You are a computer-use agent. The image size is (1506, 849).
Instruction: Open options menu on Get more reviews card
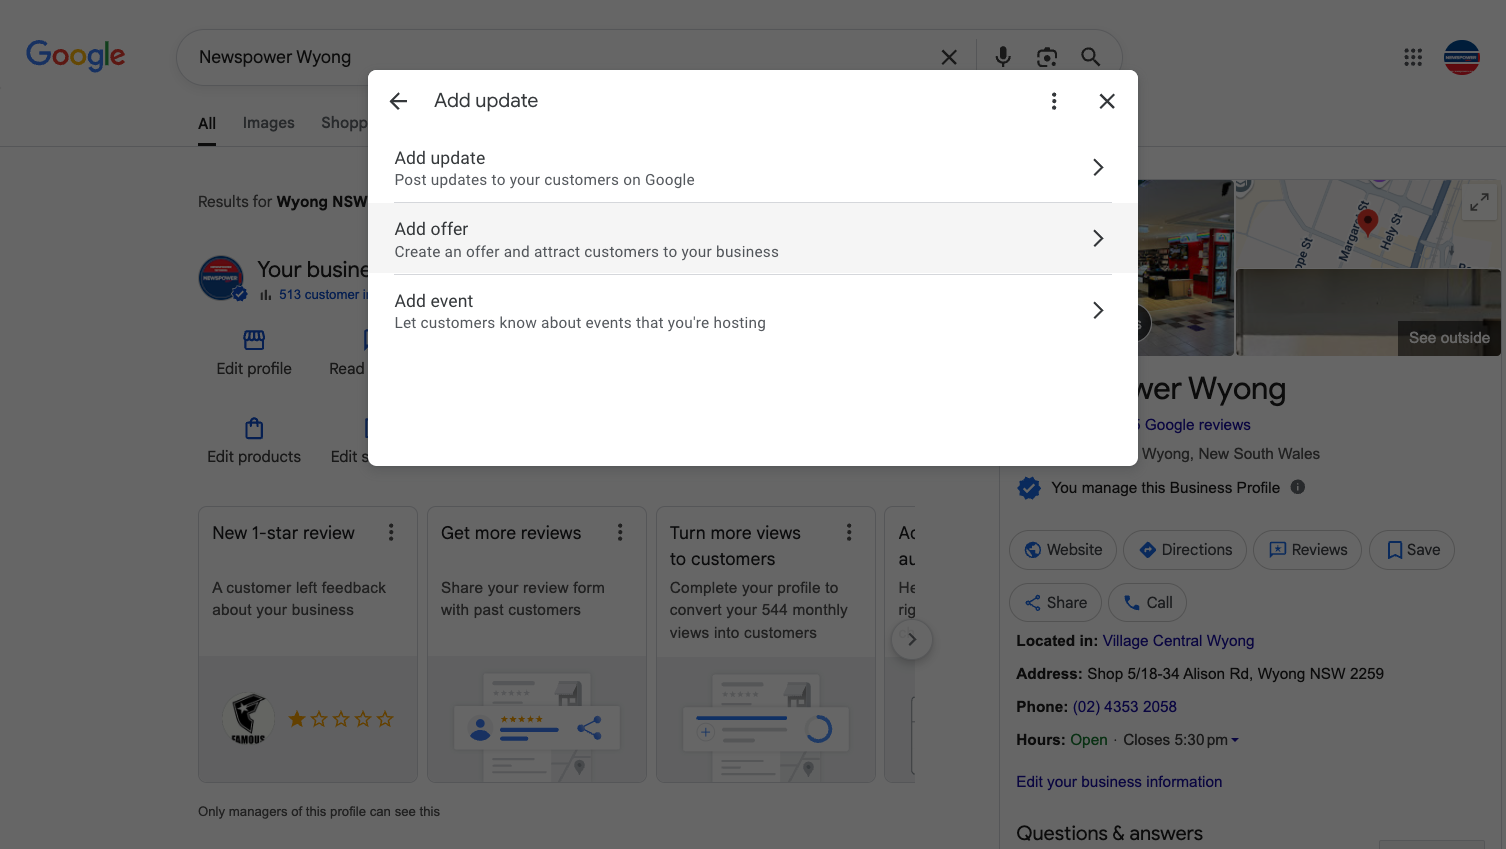(620, 533)
